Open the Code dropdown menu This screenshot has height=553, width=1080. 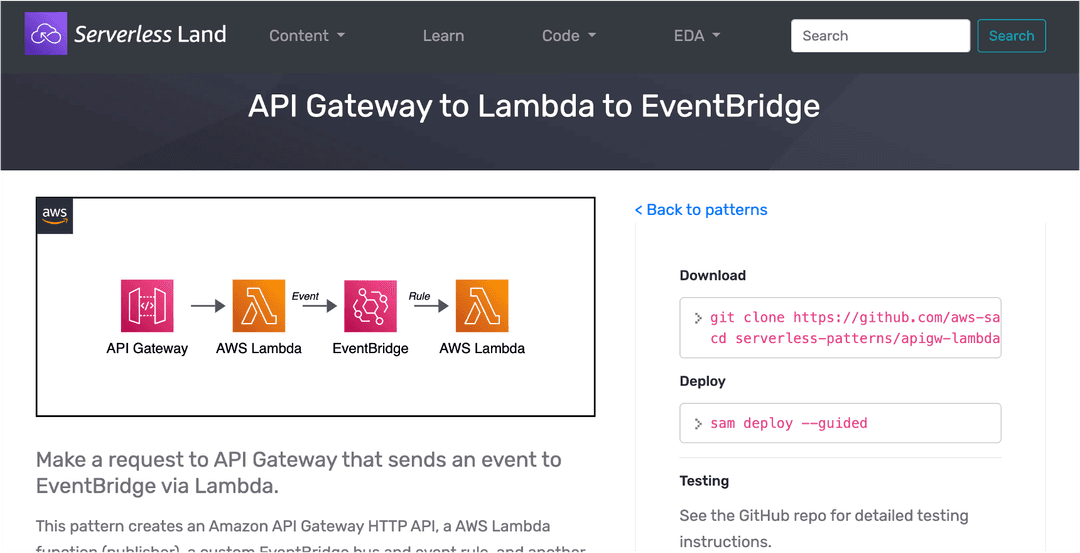(569, 36)
